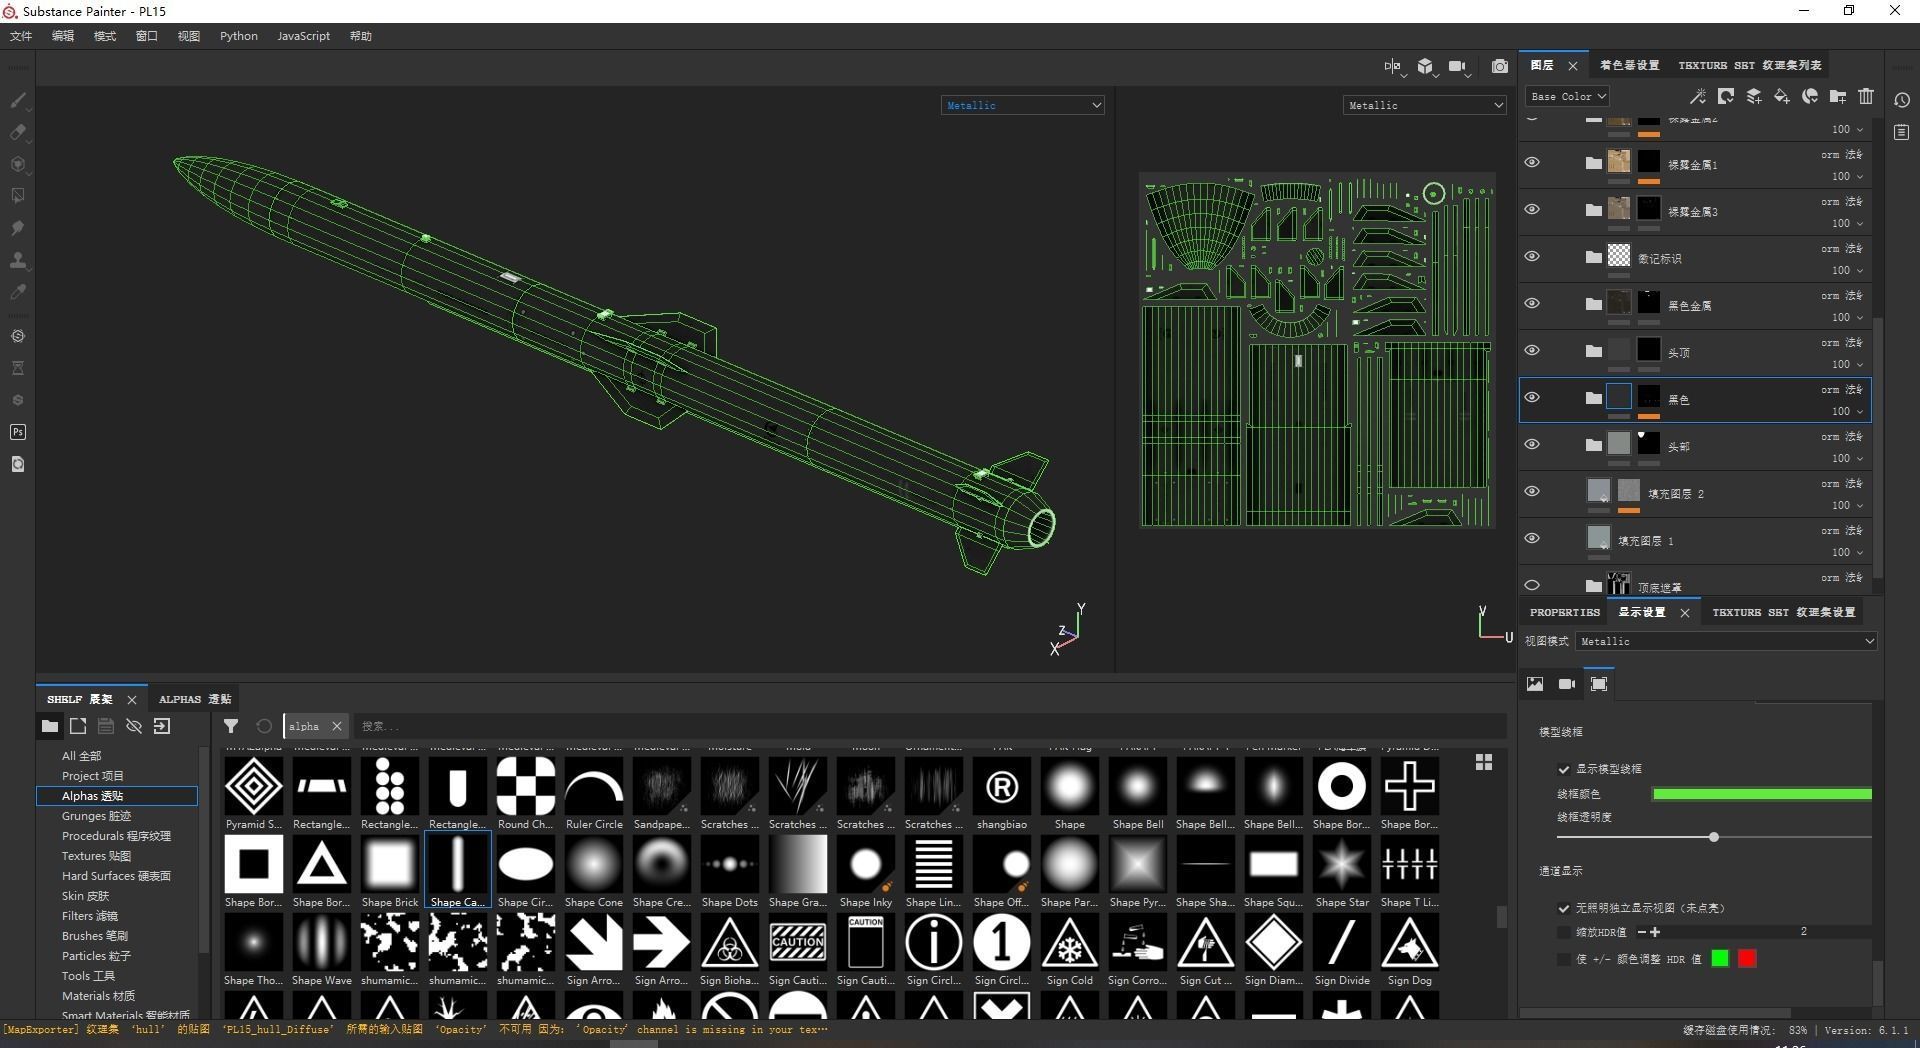Open the Log panel icon
The width and height of the screenshot is (1920, 1048).
pos(1902,132)
